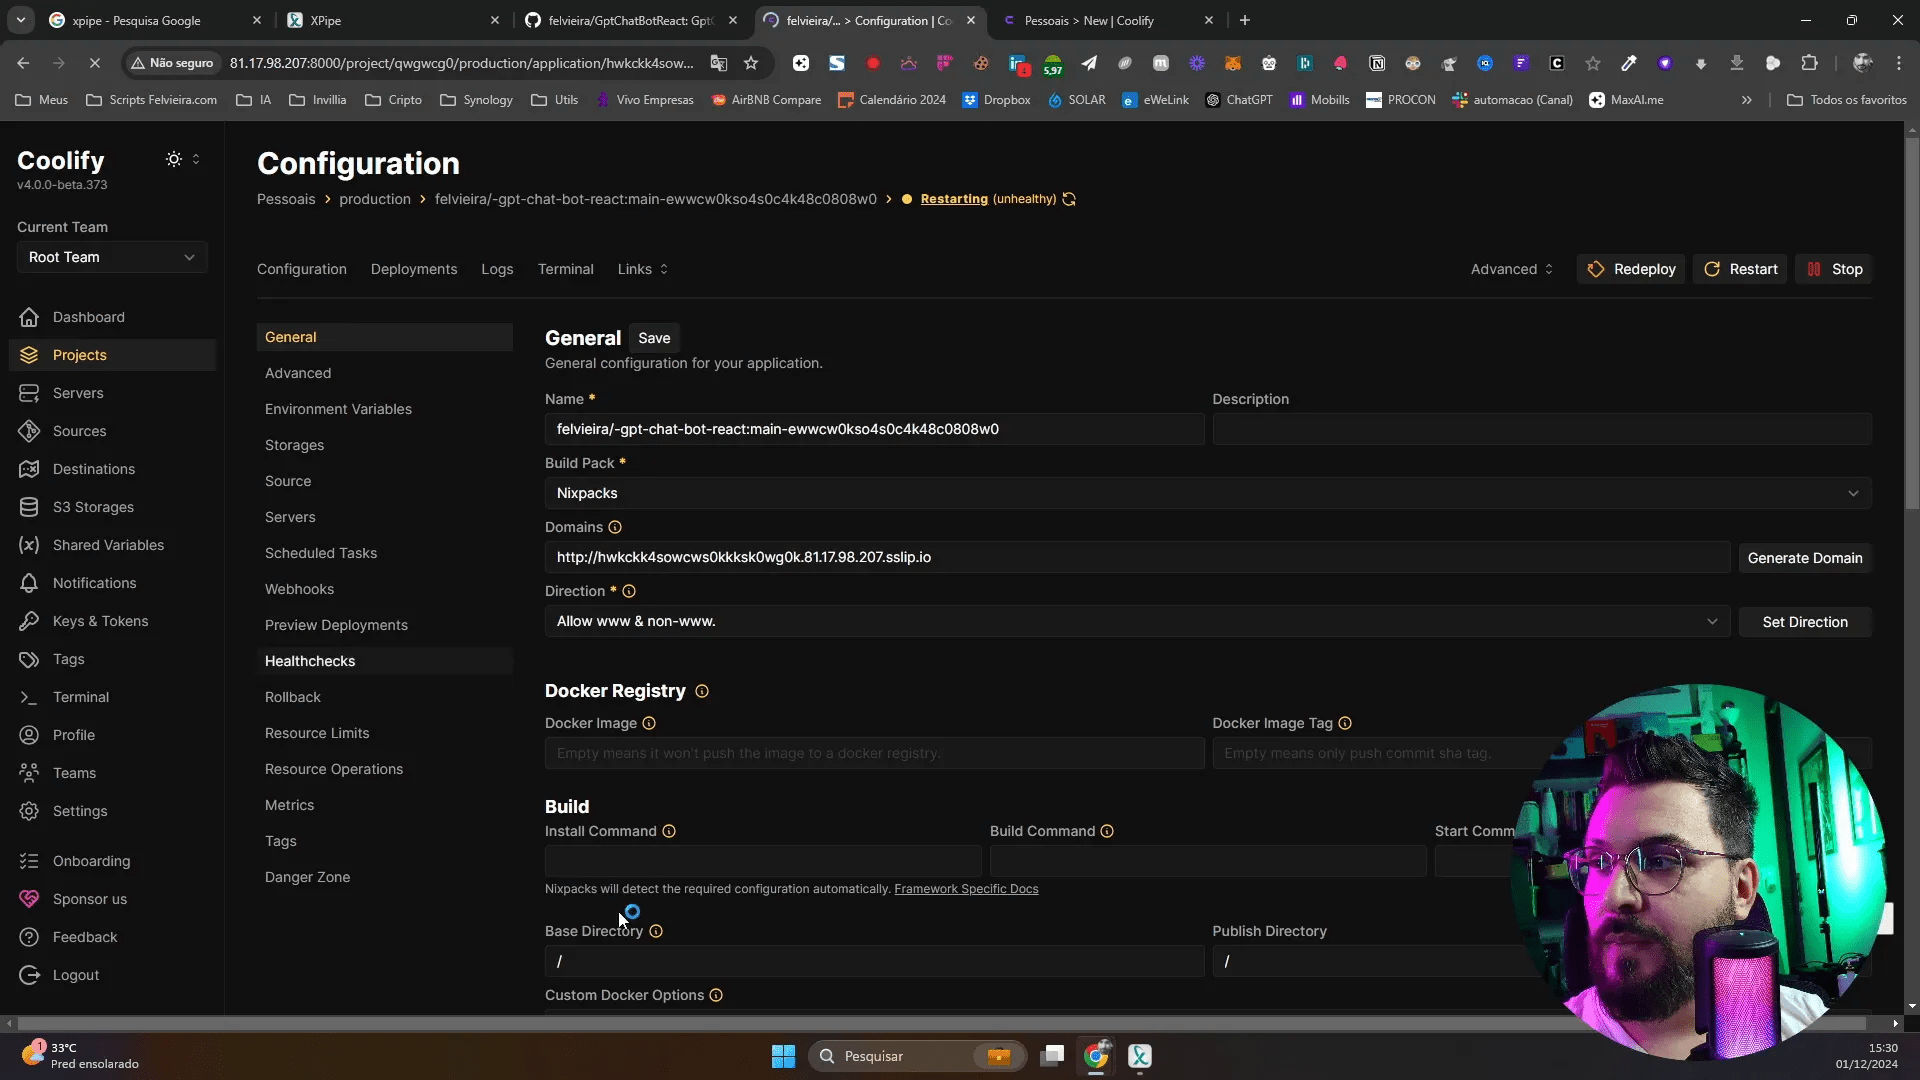
Task: Click the Name input field
Action: [874, 429]
